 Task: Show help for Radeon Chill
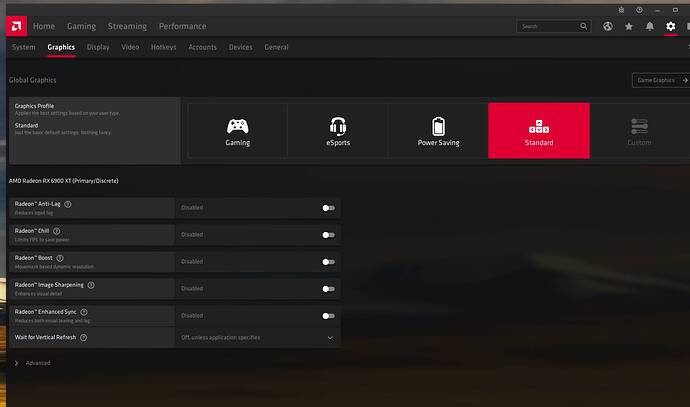57,231
